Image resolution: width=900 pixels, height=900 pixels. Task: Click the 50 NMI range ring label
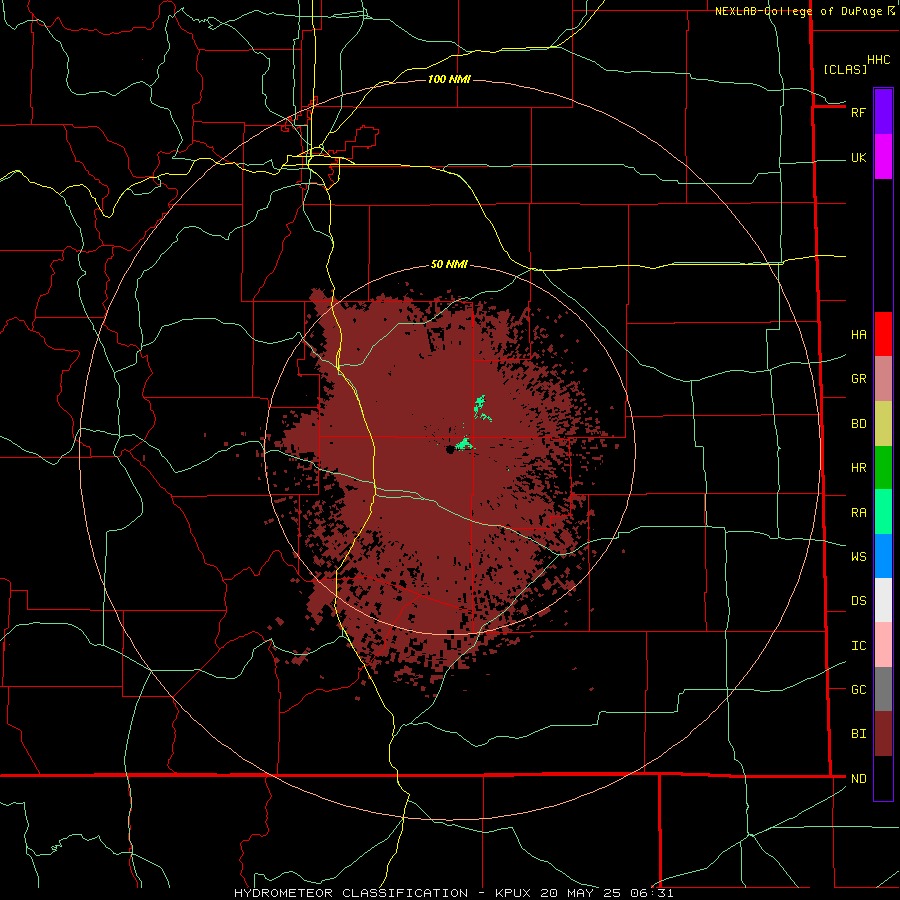(449, 264)
